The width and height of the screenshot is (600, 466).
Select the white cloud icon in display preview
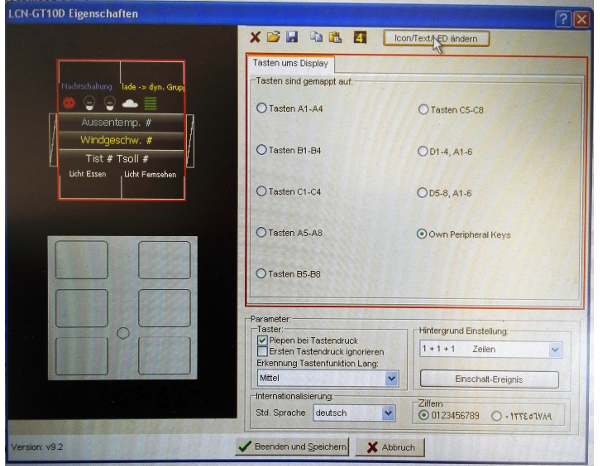(x=129, y=102)
